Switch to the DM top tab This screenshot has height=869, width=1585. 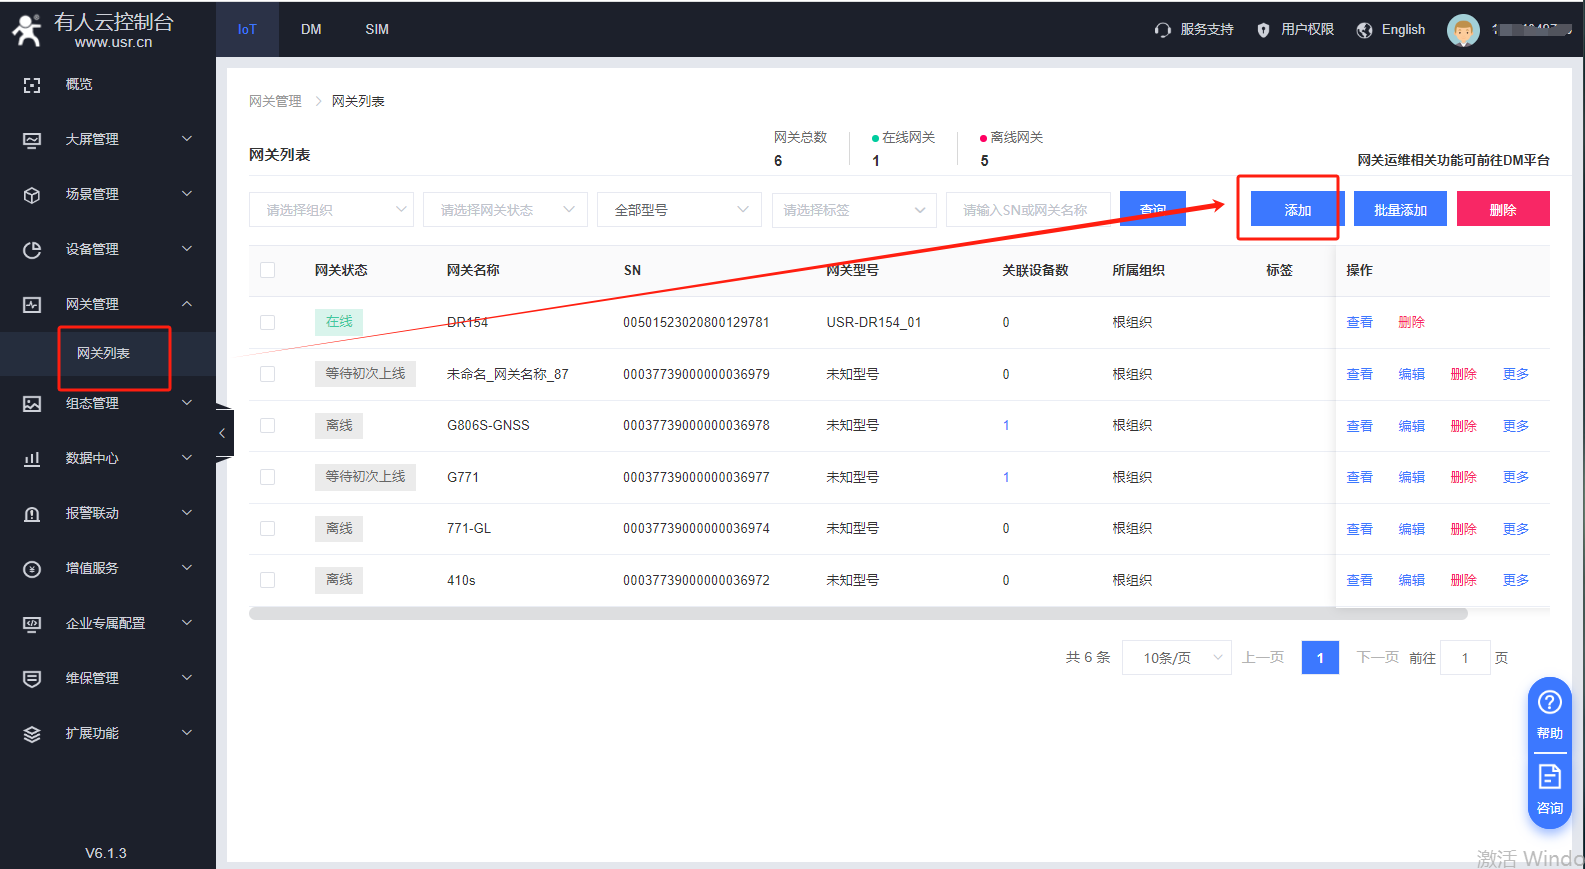coord(311,29)
